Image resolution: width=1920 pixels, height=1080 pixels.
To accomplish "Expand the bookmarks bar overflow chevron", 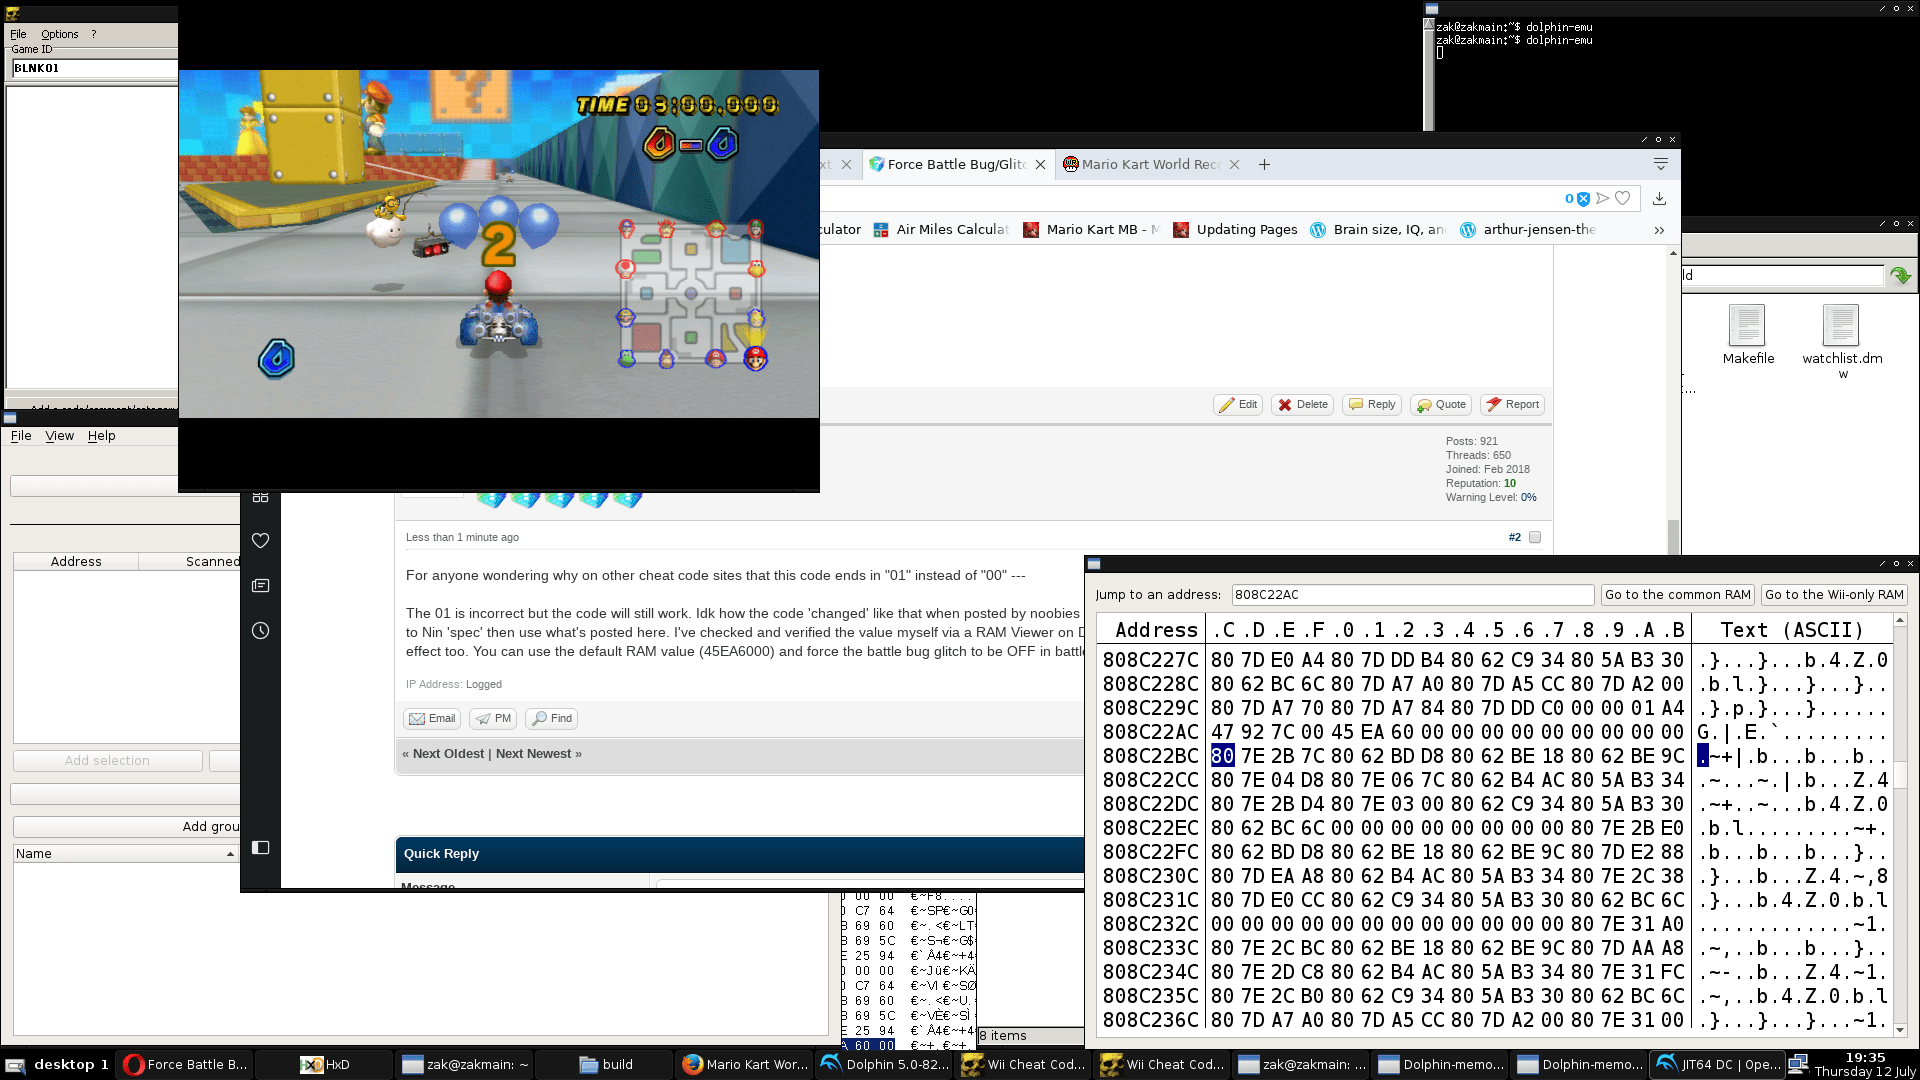I will [x=1659, y=230].
